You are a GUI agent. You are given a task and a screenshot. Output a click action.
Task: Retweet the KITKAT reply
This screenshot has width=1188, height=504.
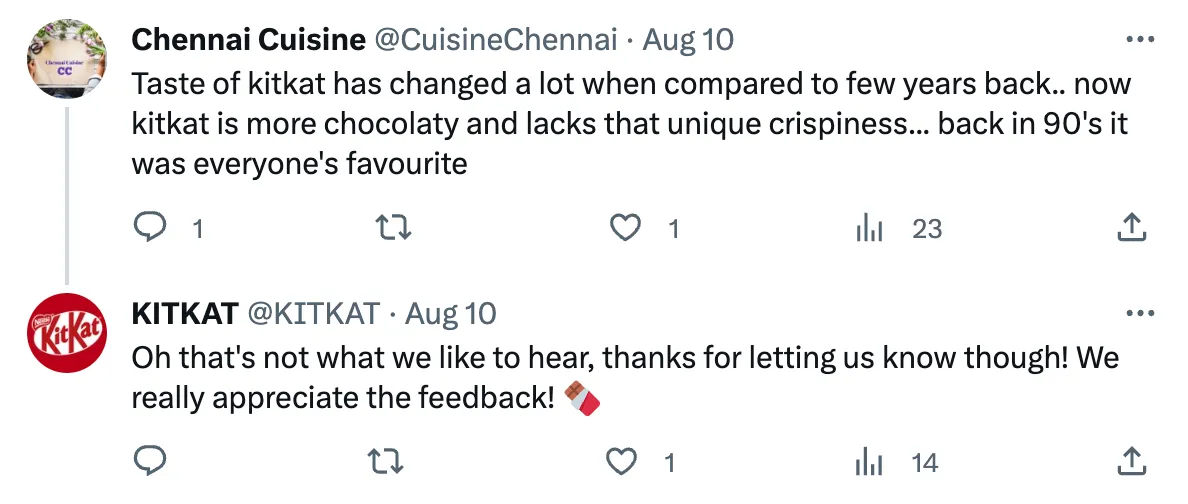(x=385, y=461)
